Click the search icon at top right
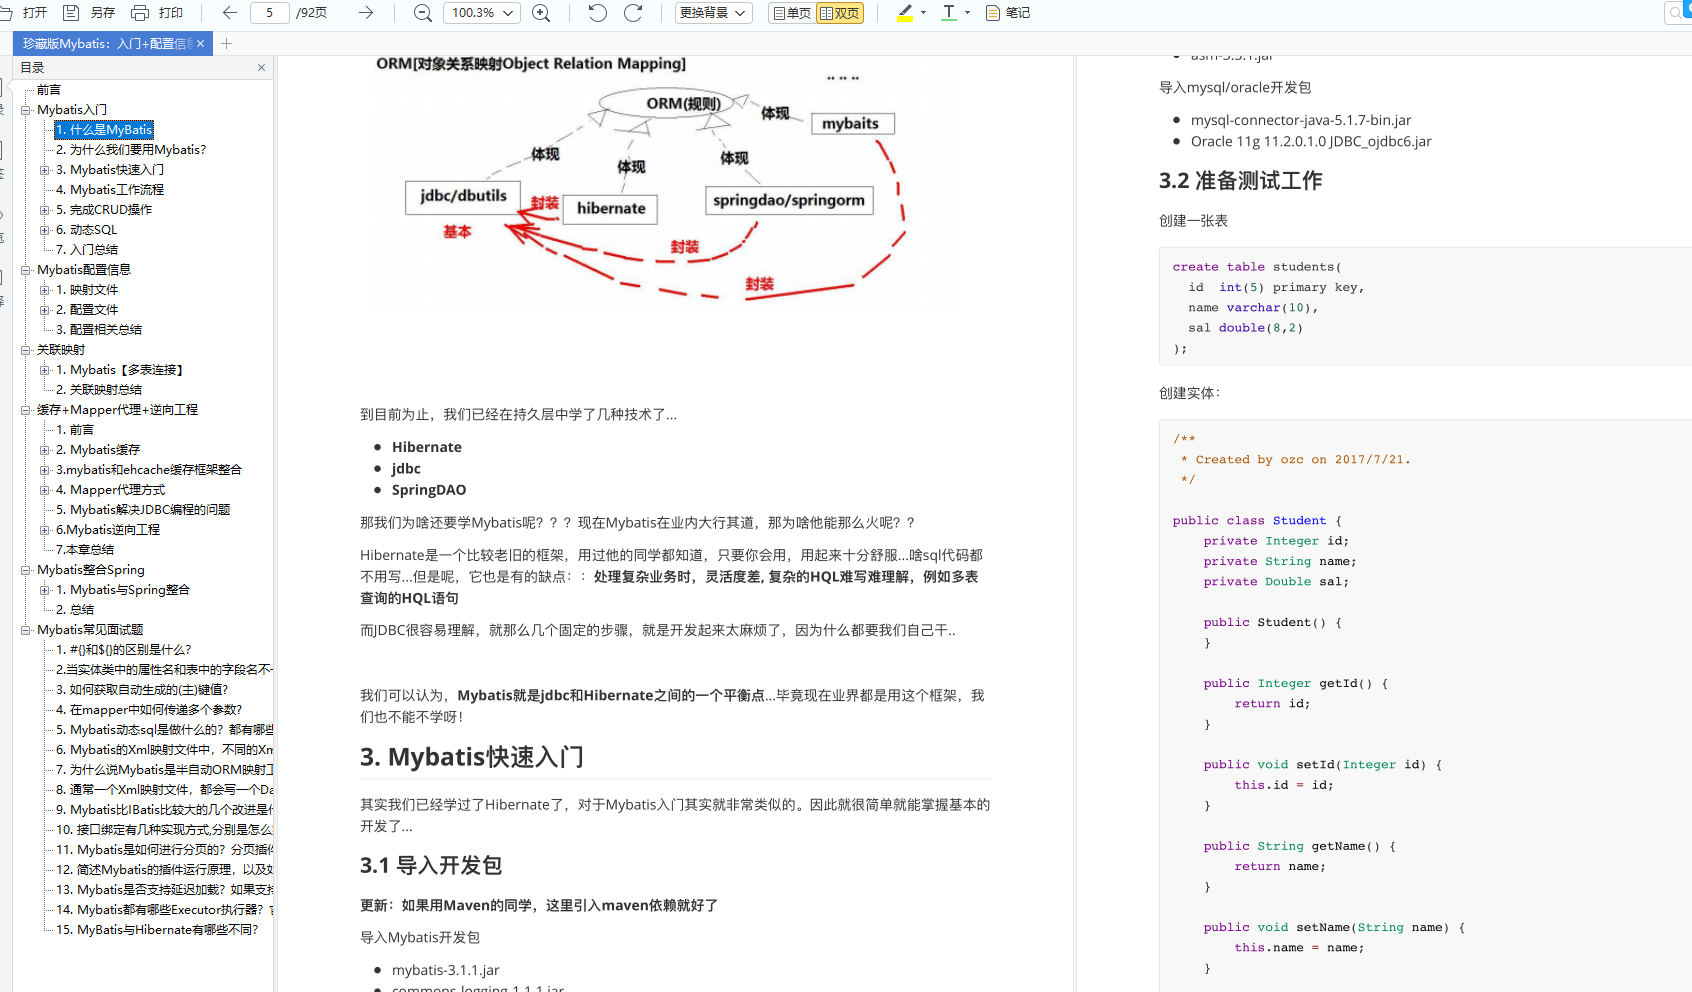The height and width of the screenshot is (992, 1692). click(x=1676, y=13)
